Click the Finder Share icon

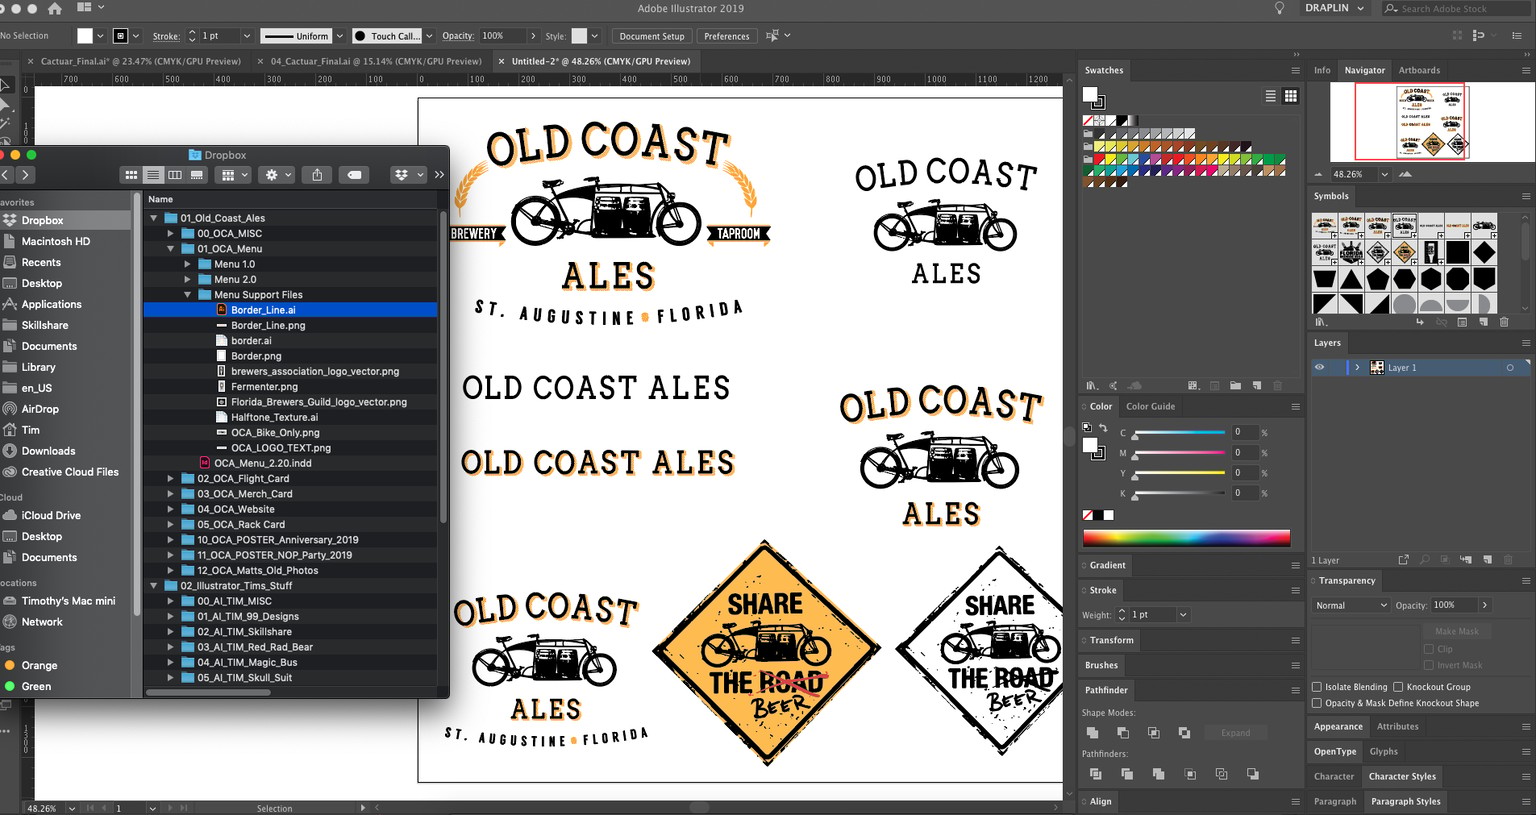pos(317,175)
